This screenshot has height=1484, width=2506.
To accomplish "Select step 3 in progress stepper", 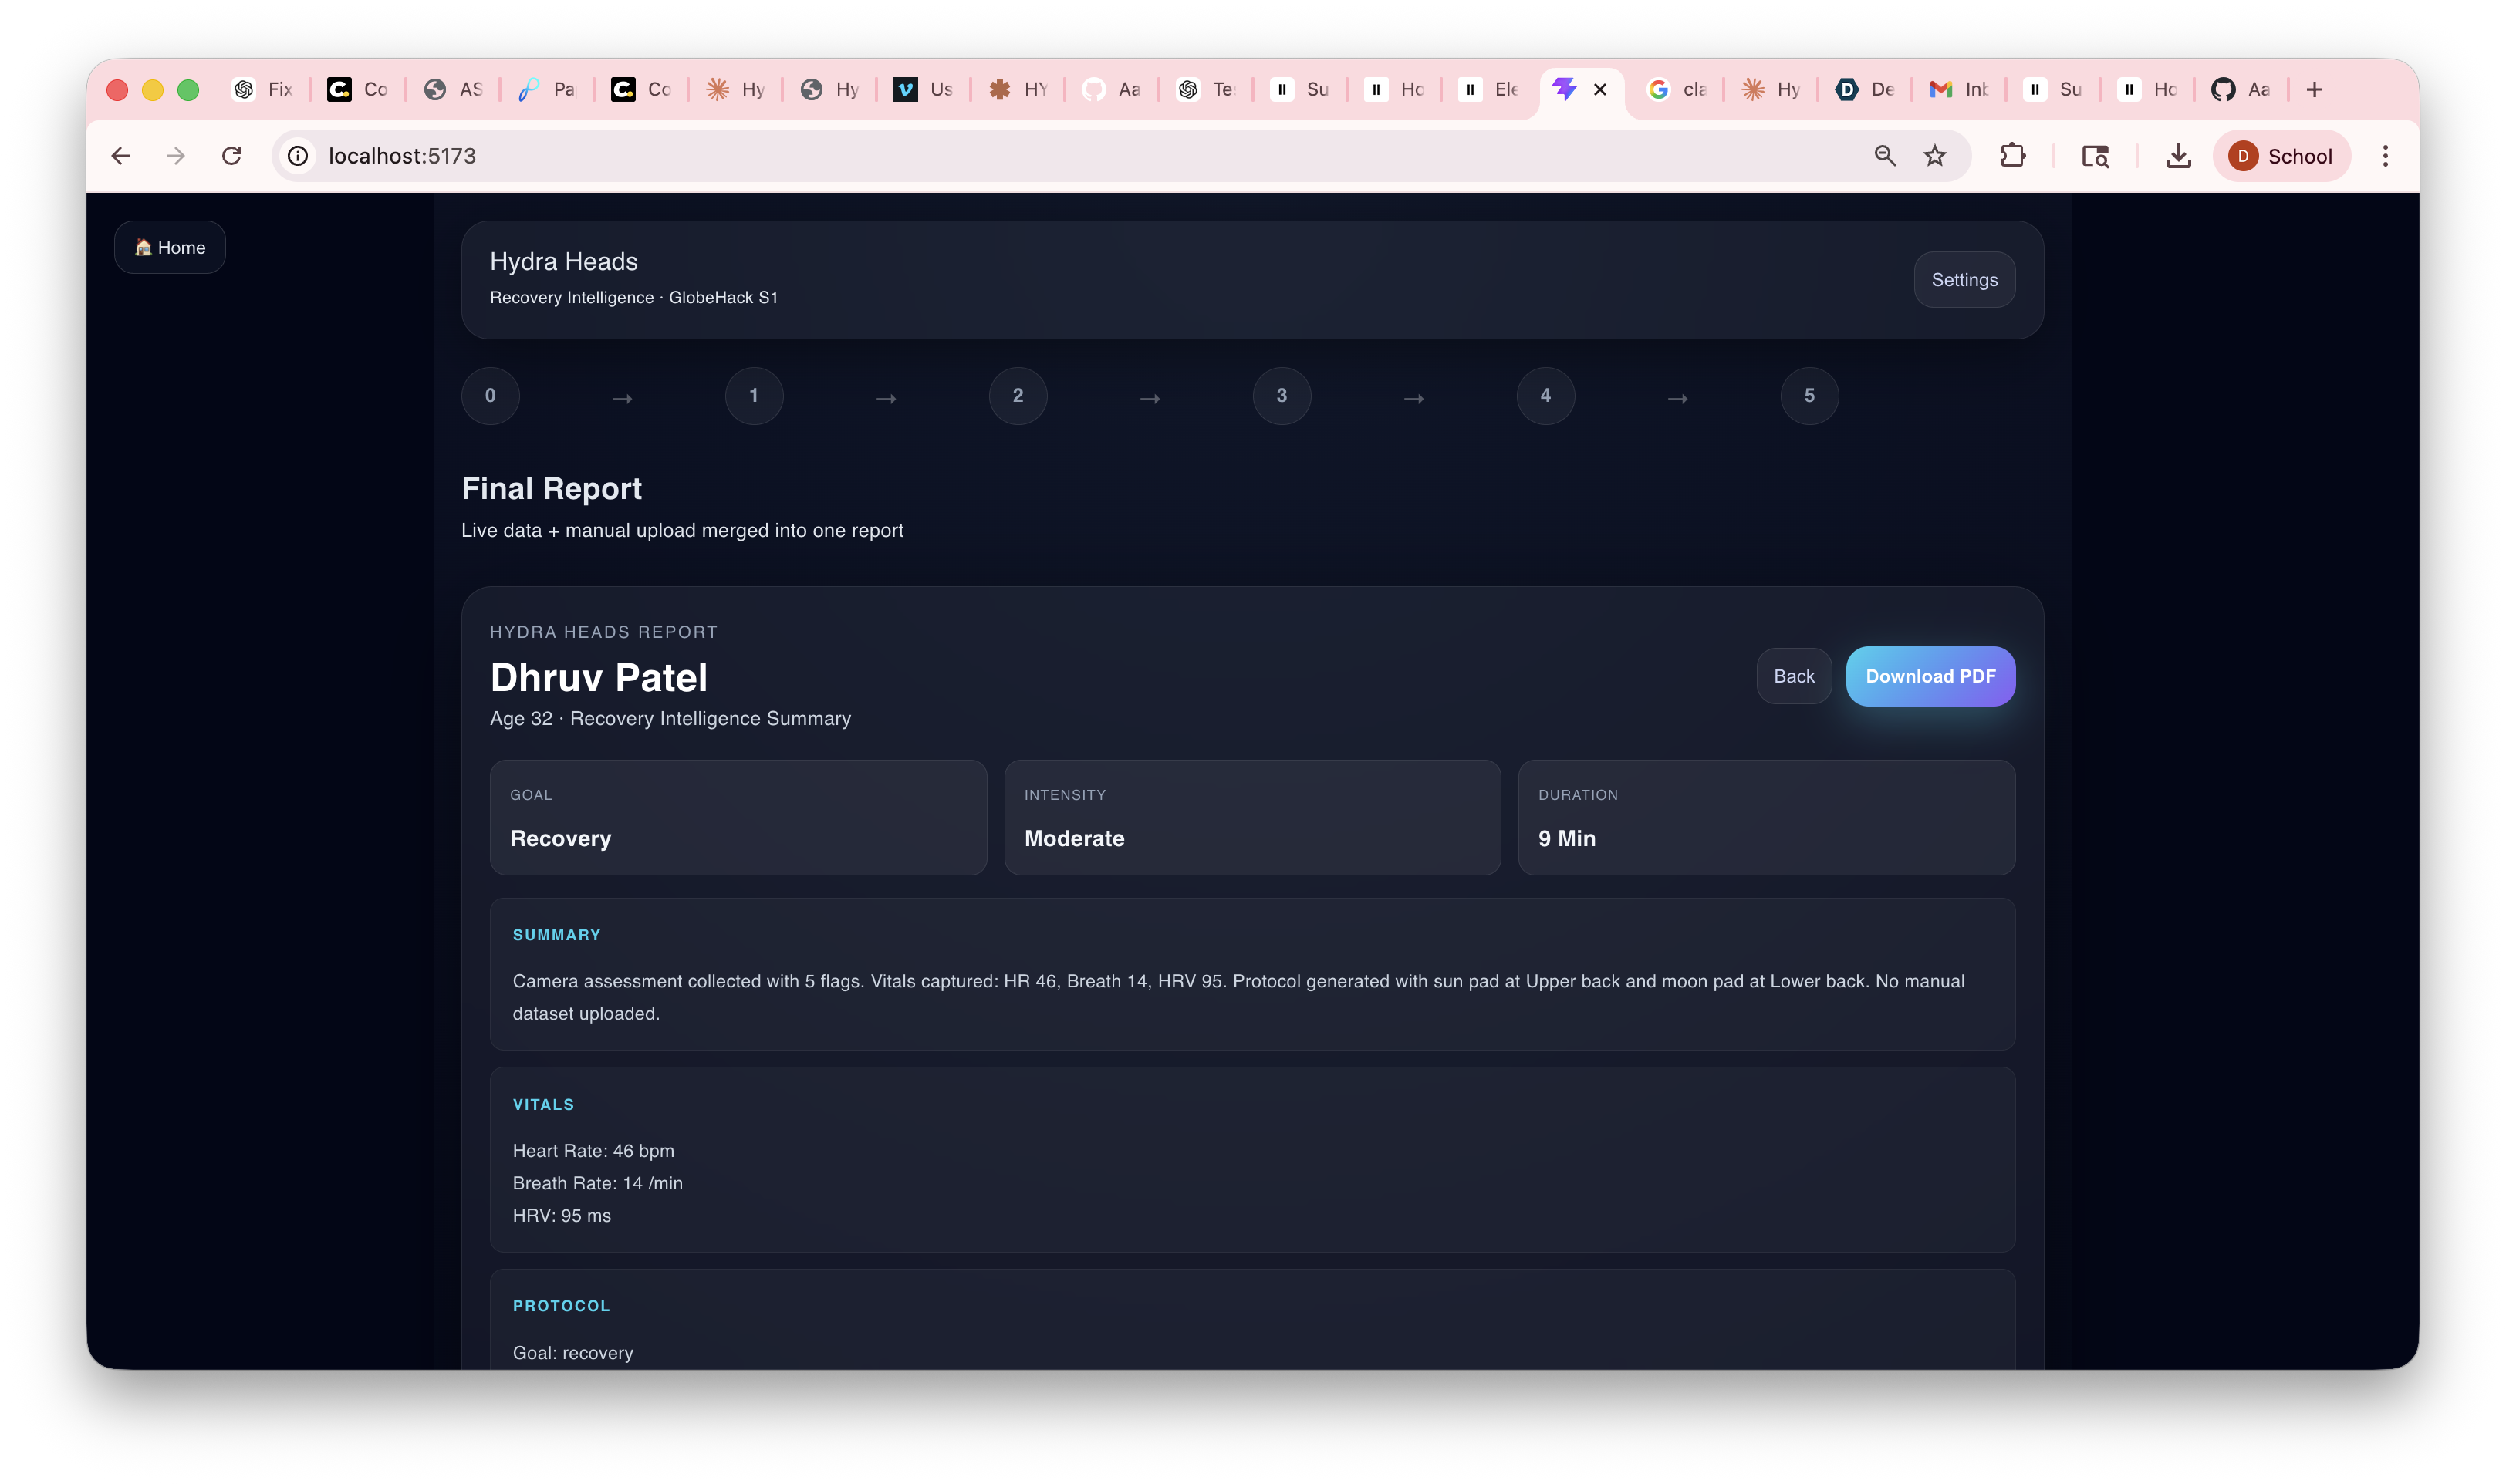I will click(1281, 396).
